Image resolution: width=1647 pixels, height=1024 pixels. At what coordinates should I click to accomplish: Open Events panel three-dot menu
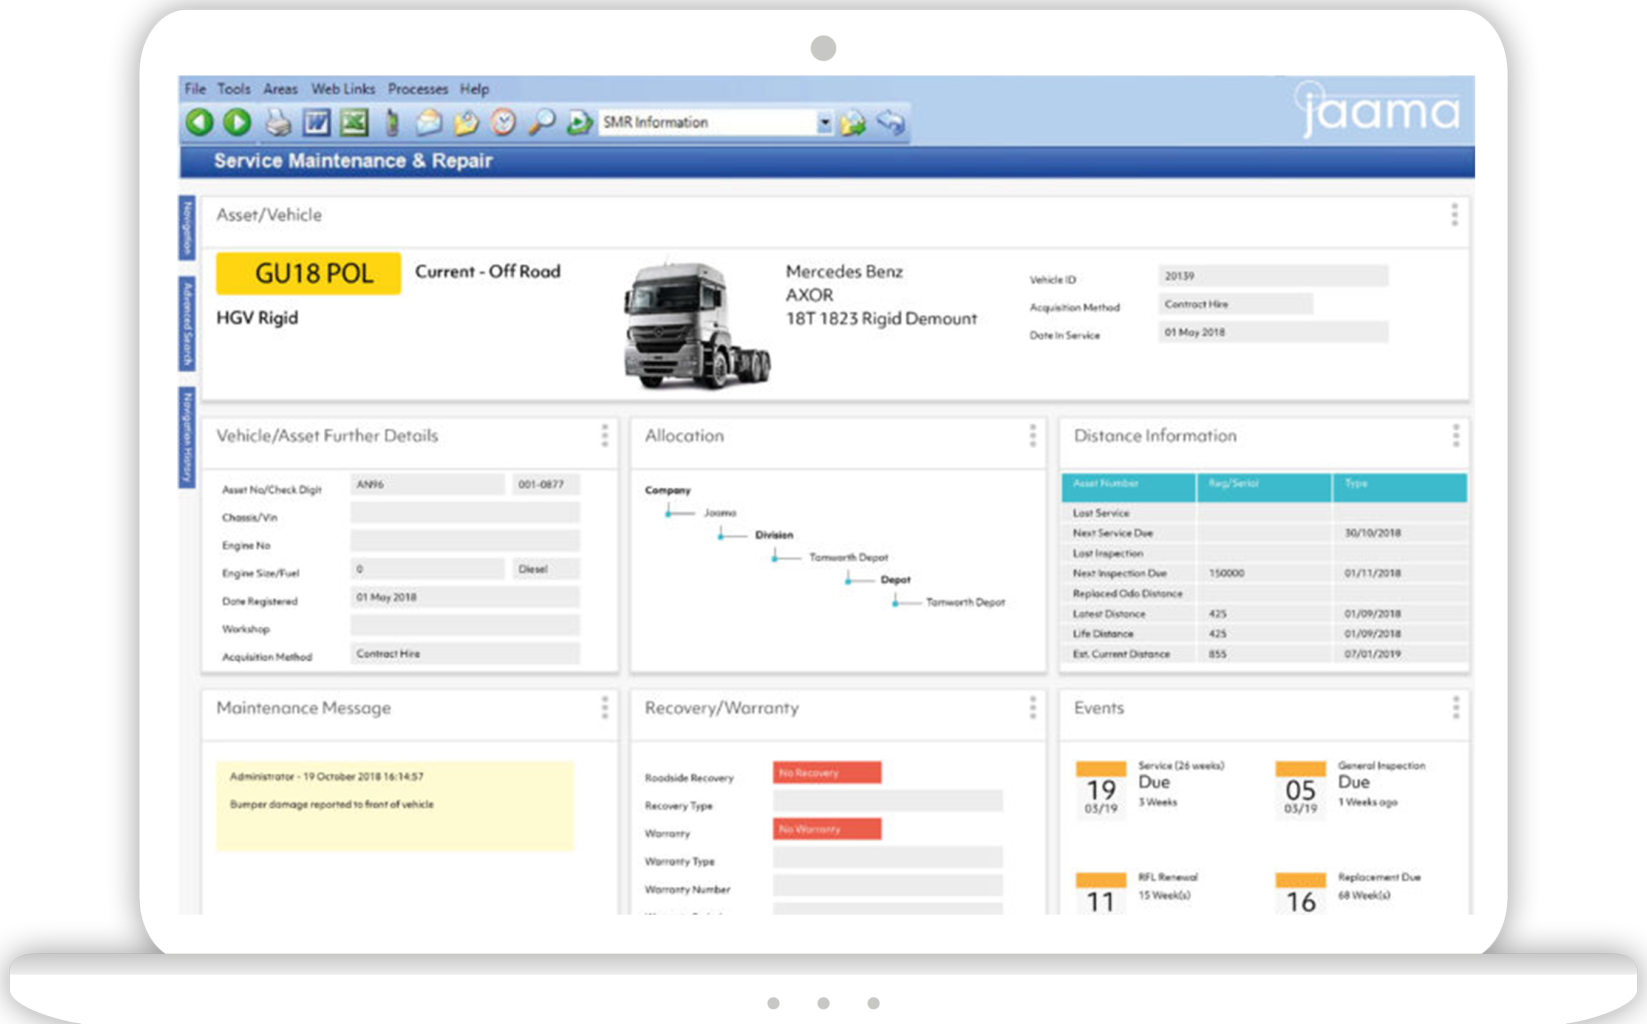tap(1455, 707)
